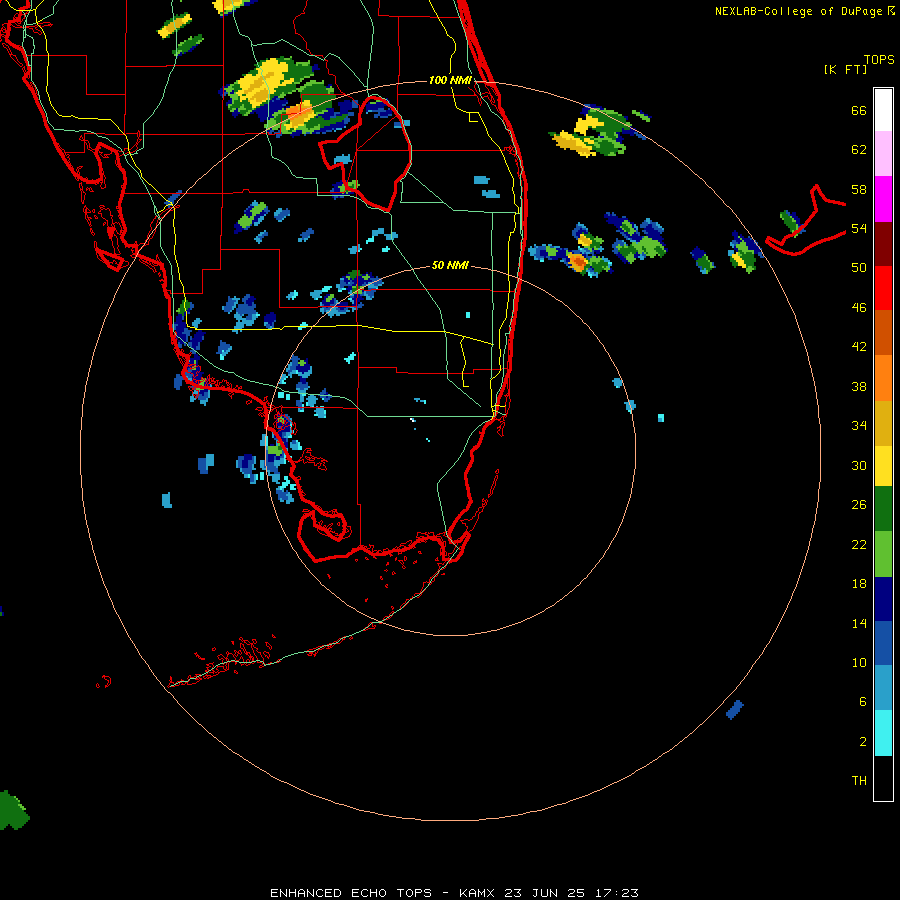
Task: Click the navy 22 kft legend swatch
Action: tap(883, 599)
